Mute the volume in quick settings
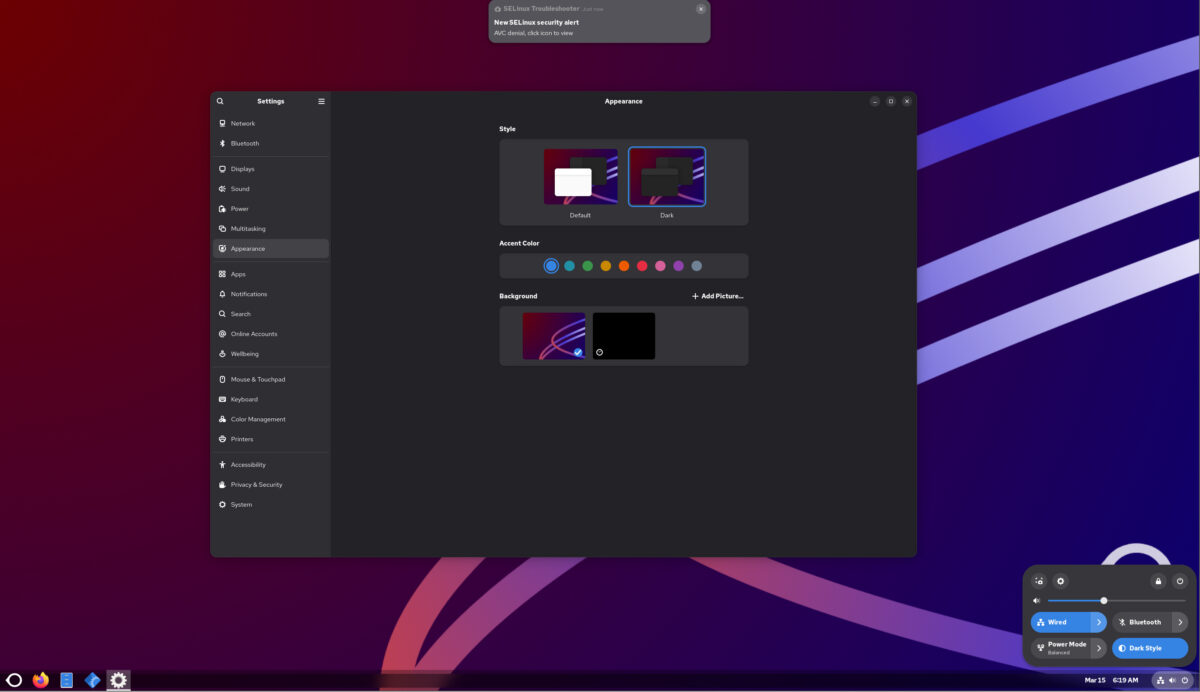This screenshot has height=692, width=1200. point(1035,600)
